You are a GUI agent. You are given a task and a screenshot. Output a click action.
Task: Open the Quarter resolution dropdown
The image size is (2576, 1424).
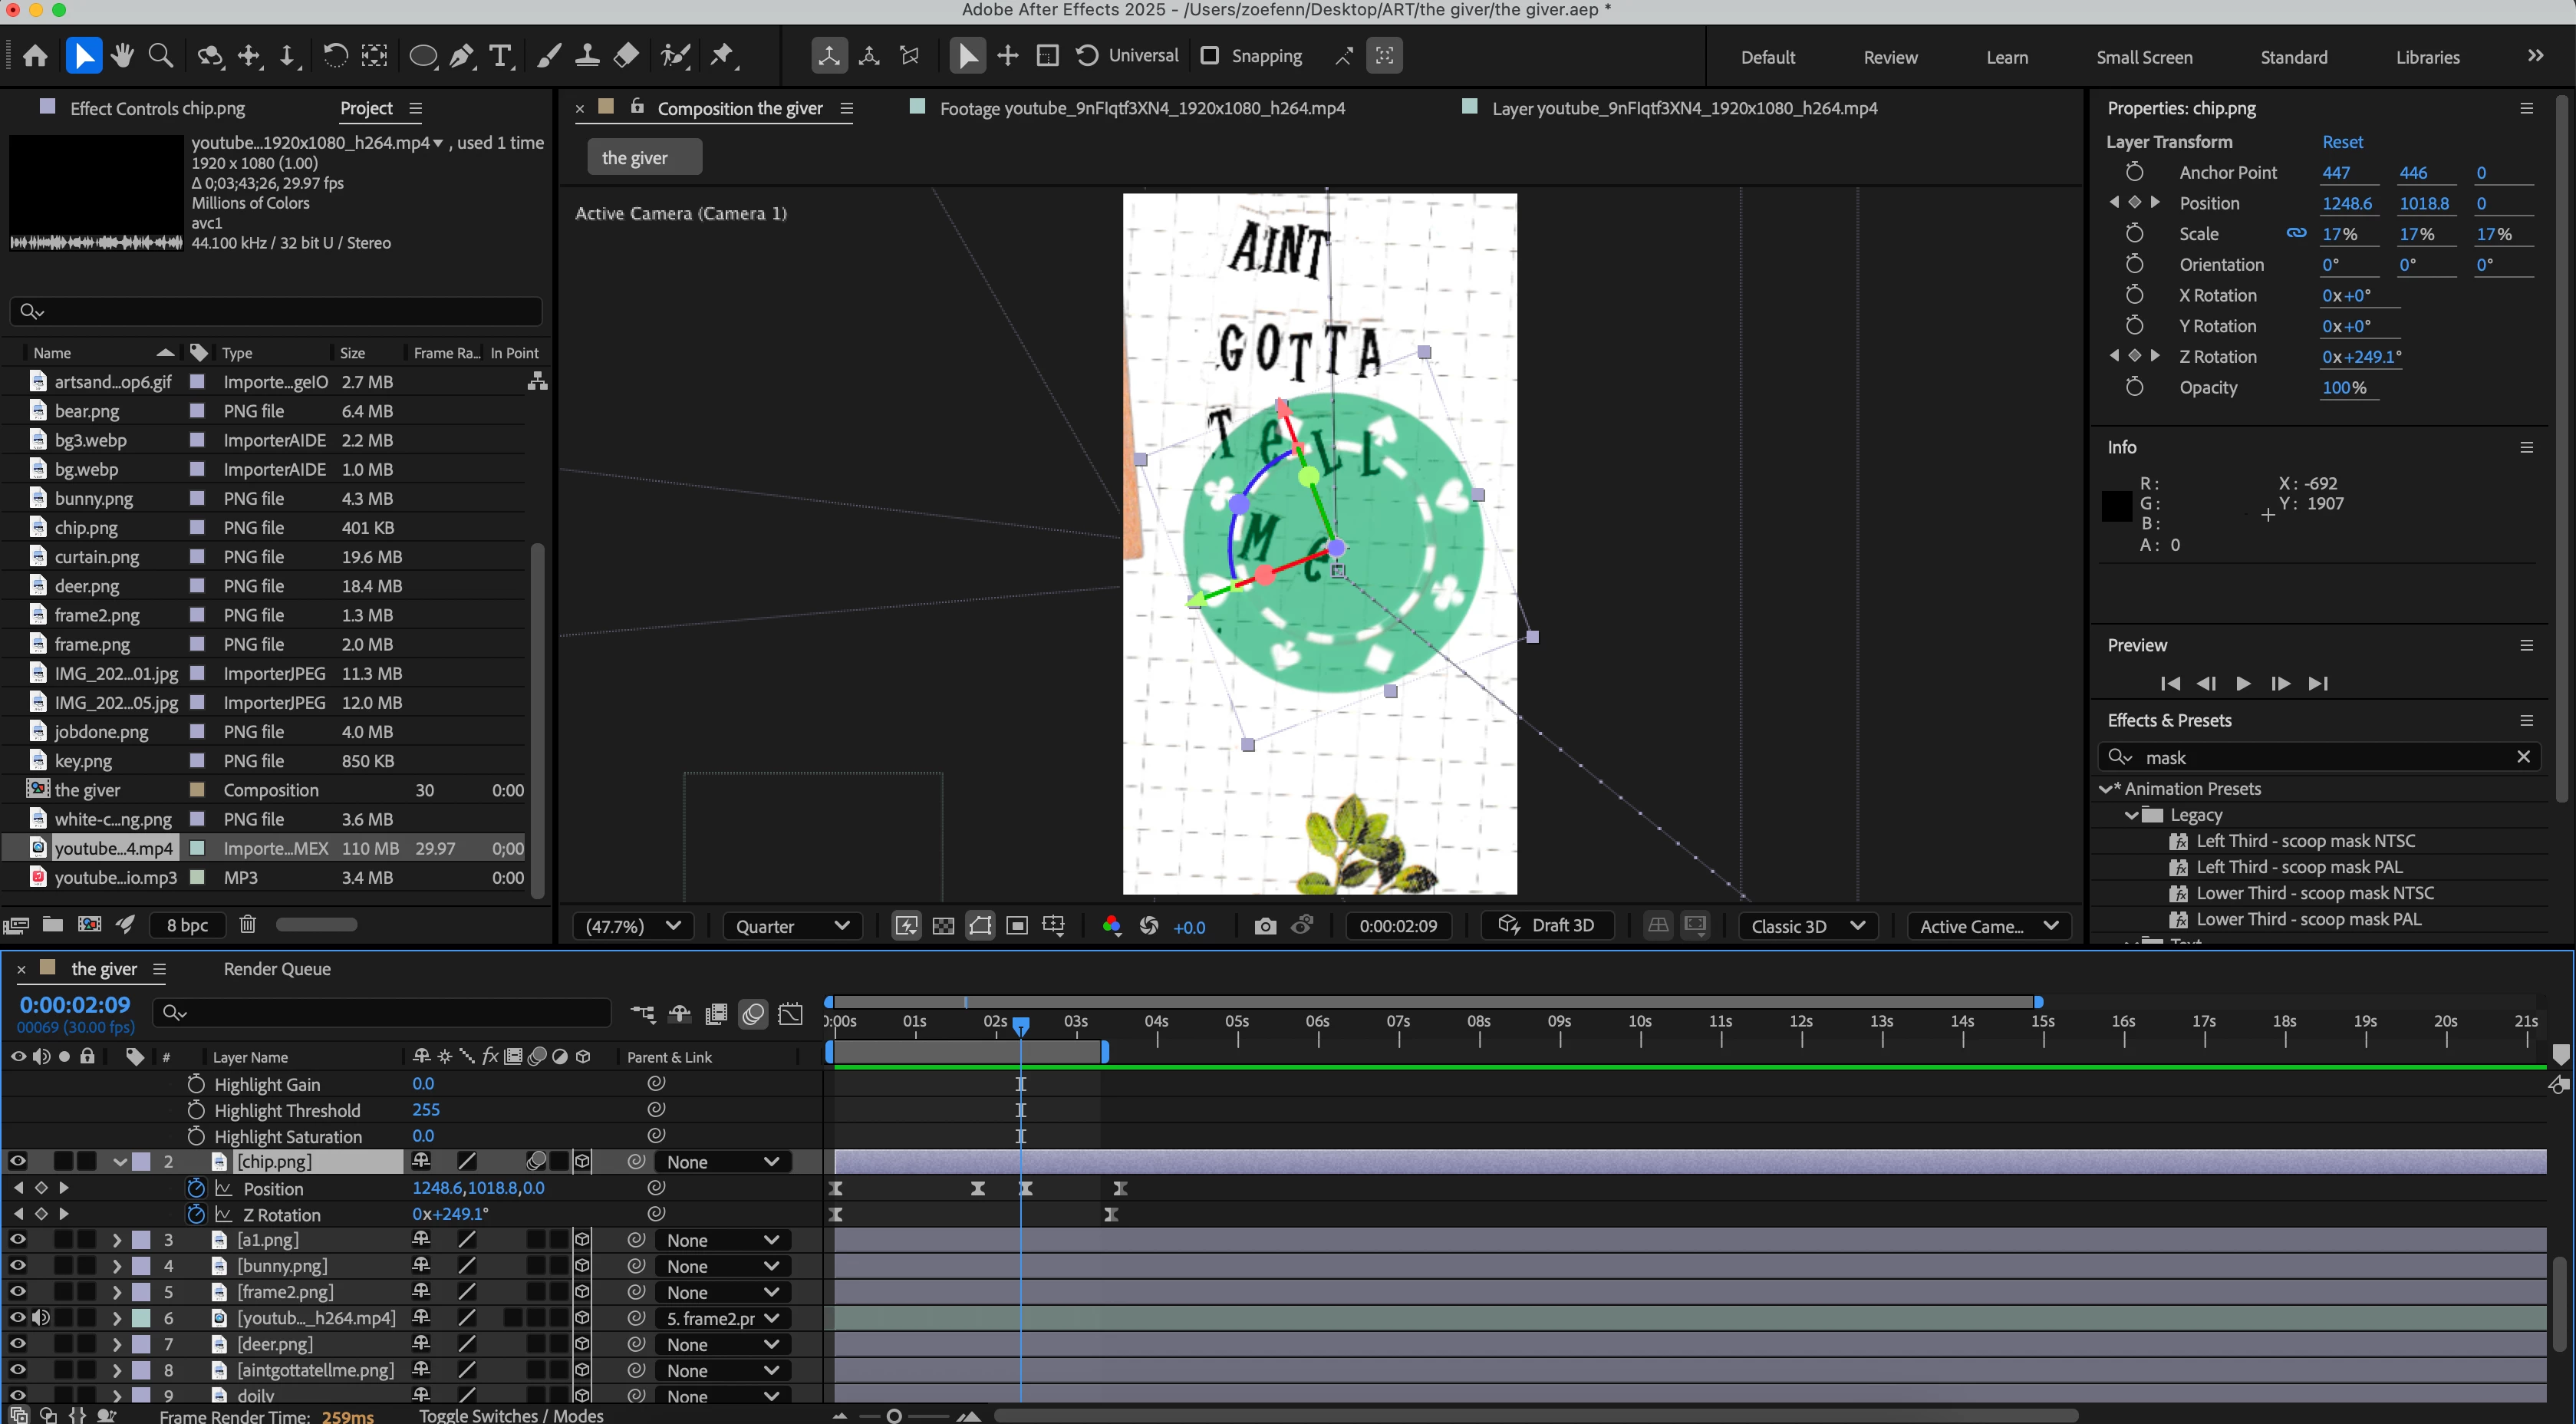point(791,926)
